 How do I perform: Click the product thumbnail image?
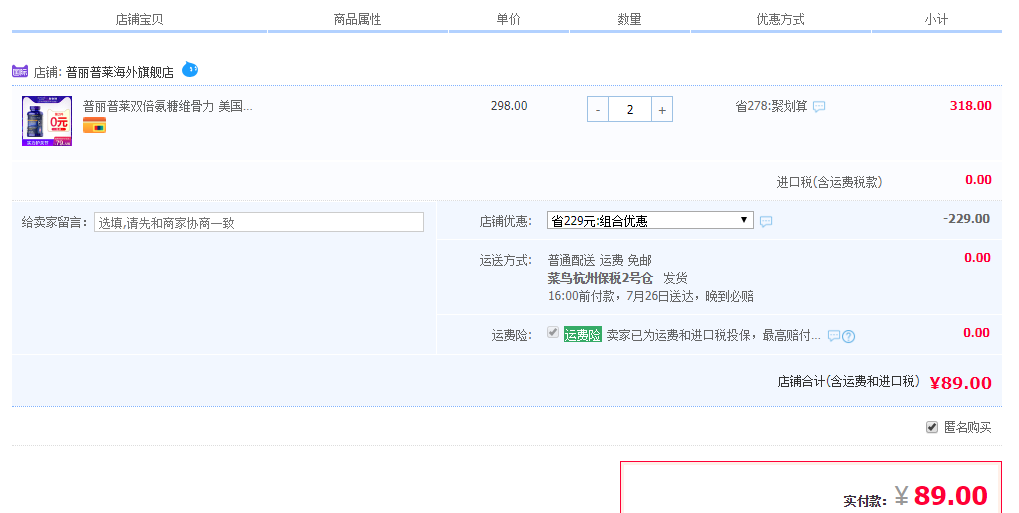click(47, 121)
